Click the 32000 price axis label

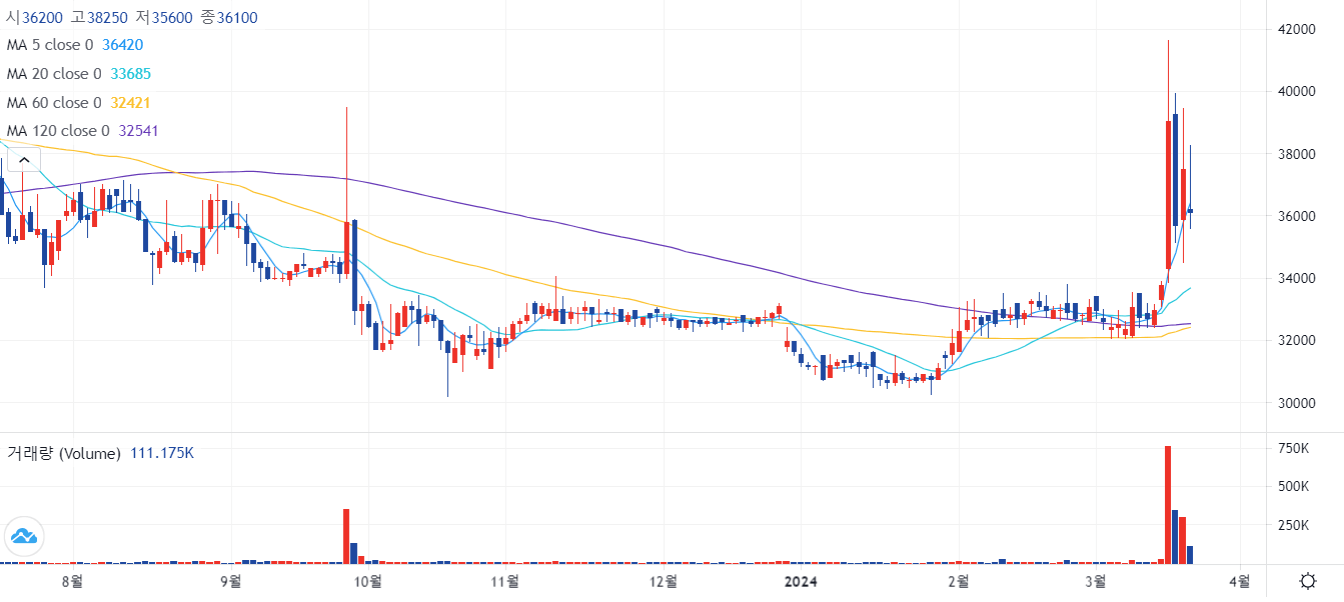[1297, 341]
